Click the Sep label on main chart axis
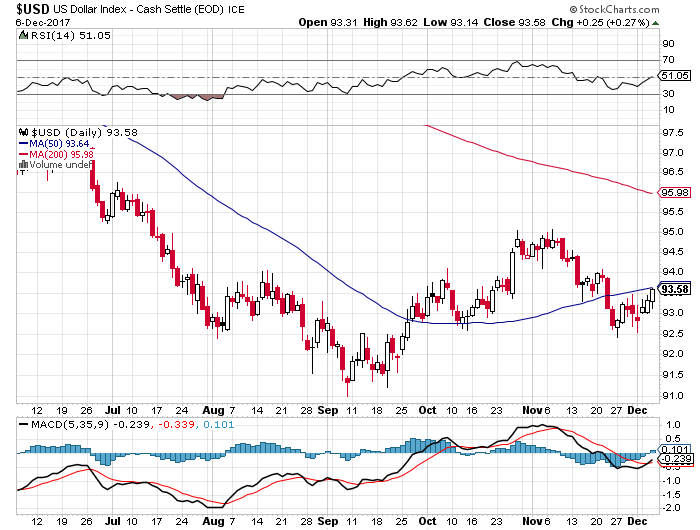This screenshot has height=530, width=700. [x=330, y=410]
